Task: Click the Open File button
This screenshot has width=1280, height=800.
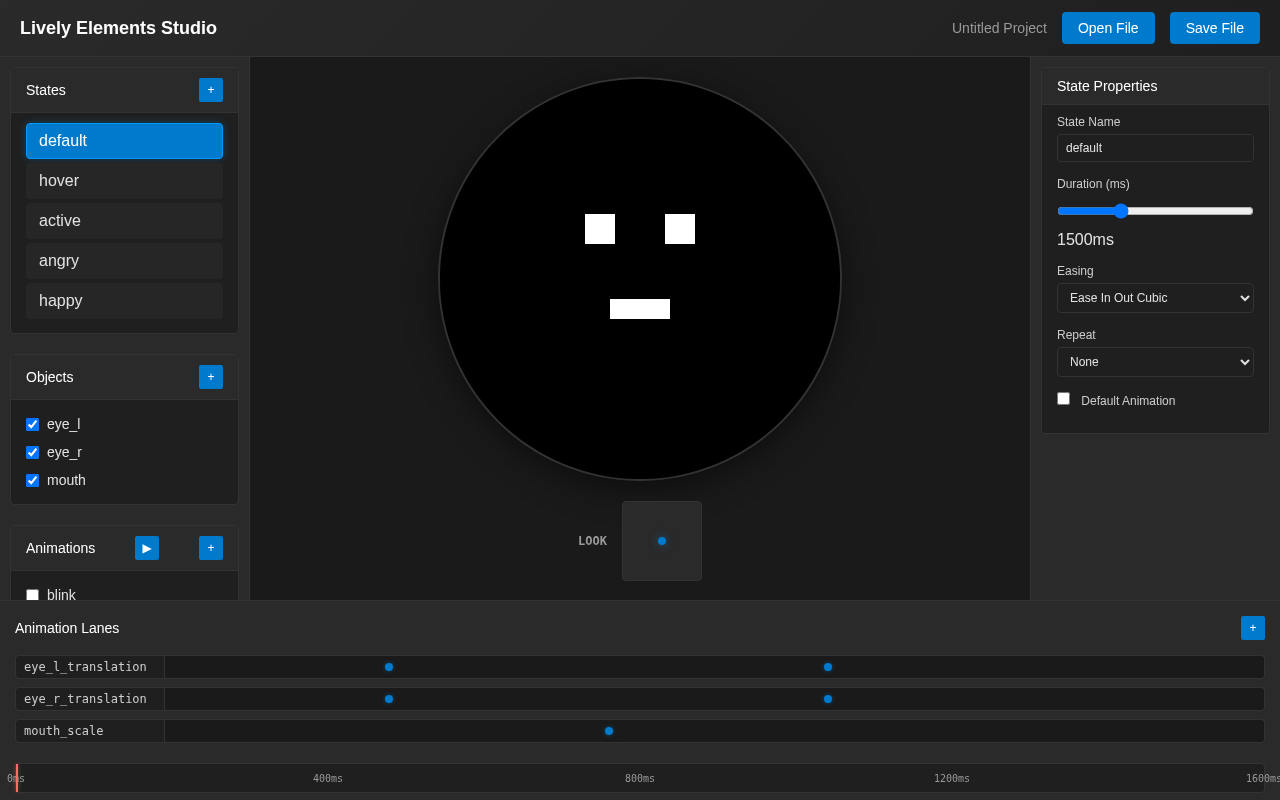Action: click(x=1108, y=28)
